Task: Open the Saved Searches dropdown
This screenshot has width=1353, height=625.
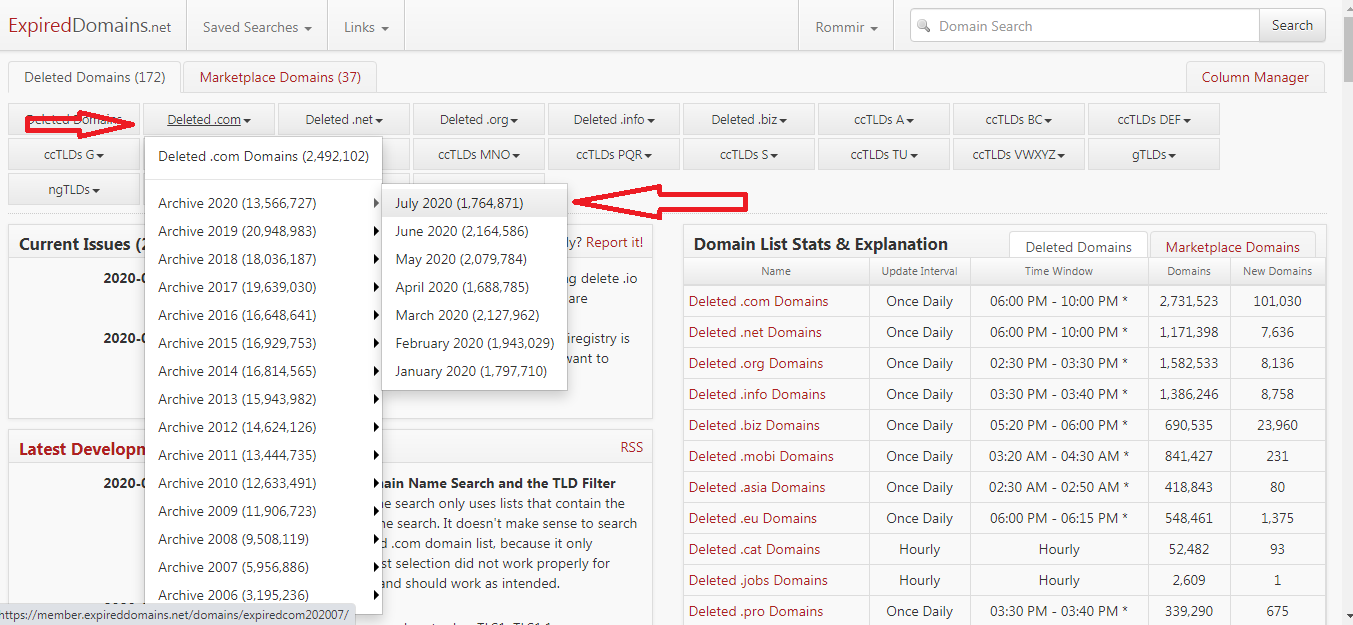Action: pos(257,27)
